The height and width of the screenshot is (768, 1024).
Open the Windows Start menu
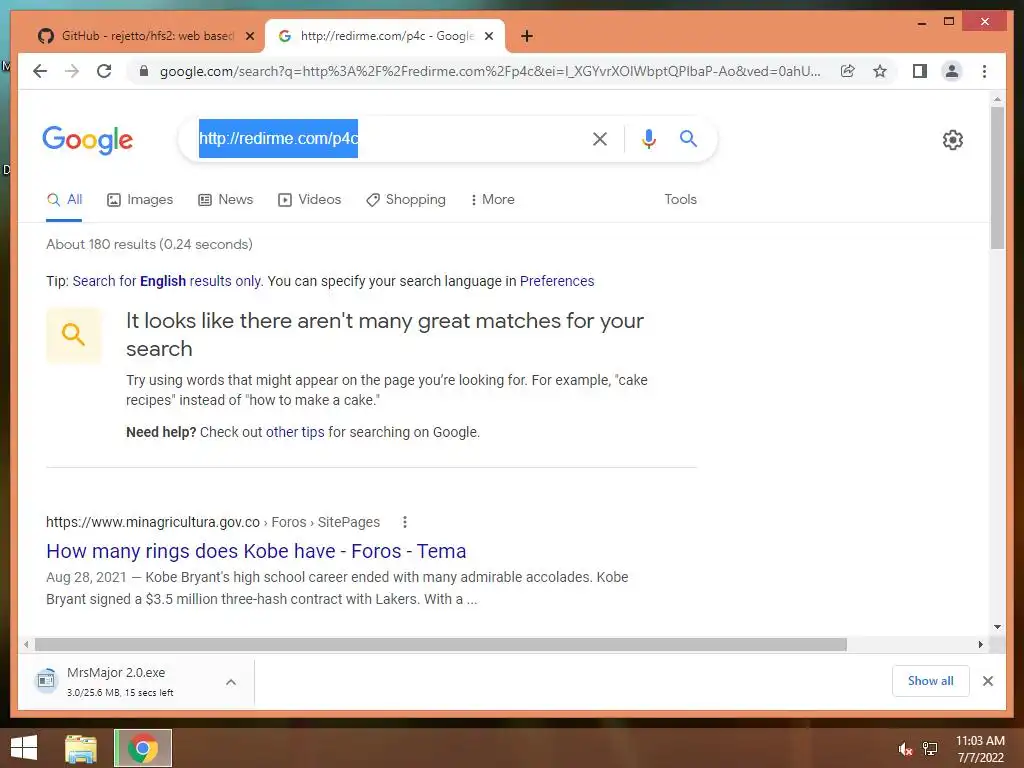24,748
